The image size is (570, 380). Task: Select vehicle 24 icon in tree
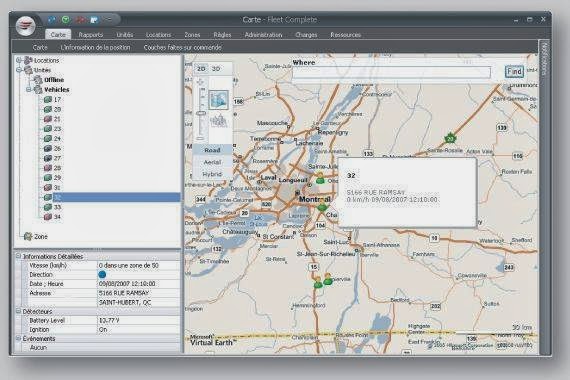click(48, 139)
